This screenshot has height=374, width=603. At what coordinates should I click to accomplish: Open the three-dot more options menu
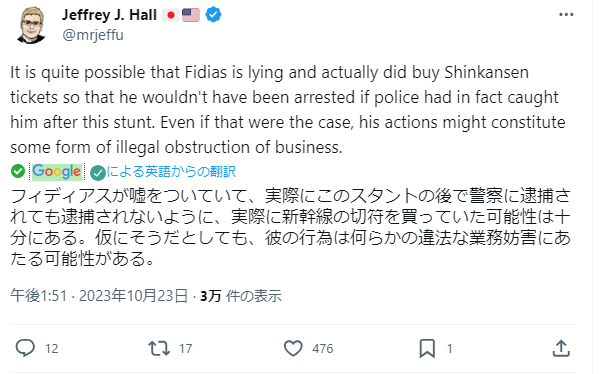(x=566, y=15)
